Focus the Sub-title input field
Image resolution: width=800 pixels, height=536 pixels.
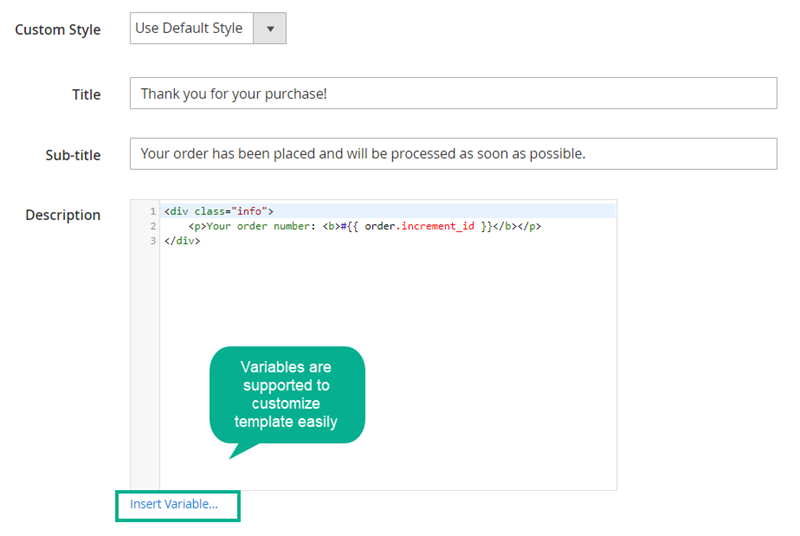click(453, 154)
